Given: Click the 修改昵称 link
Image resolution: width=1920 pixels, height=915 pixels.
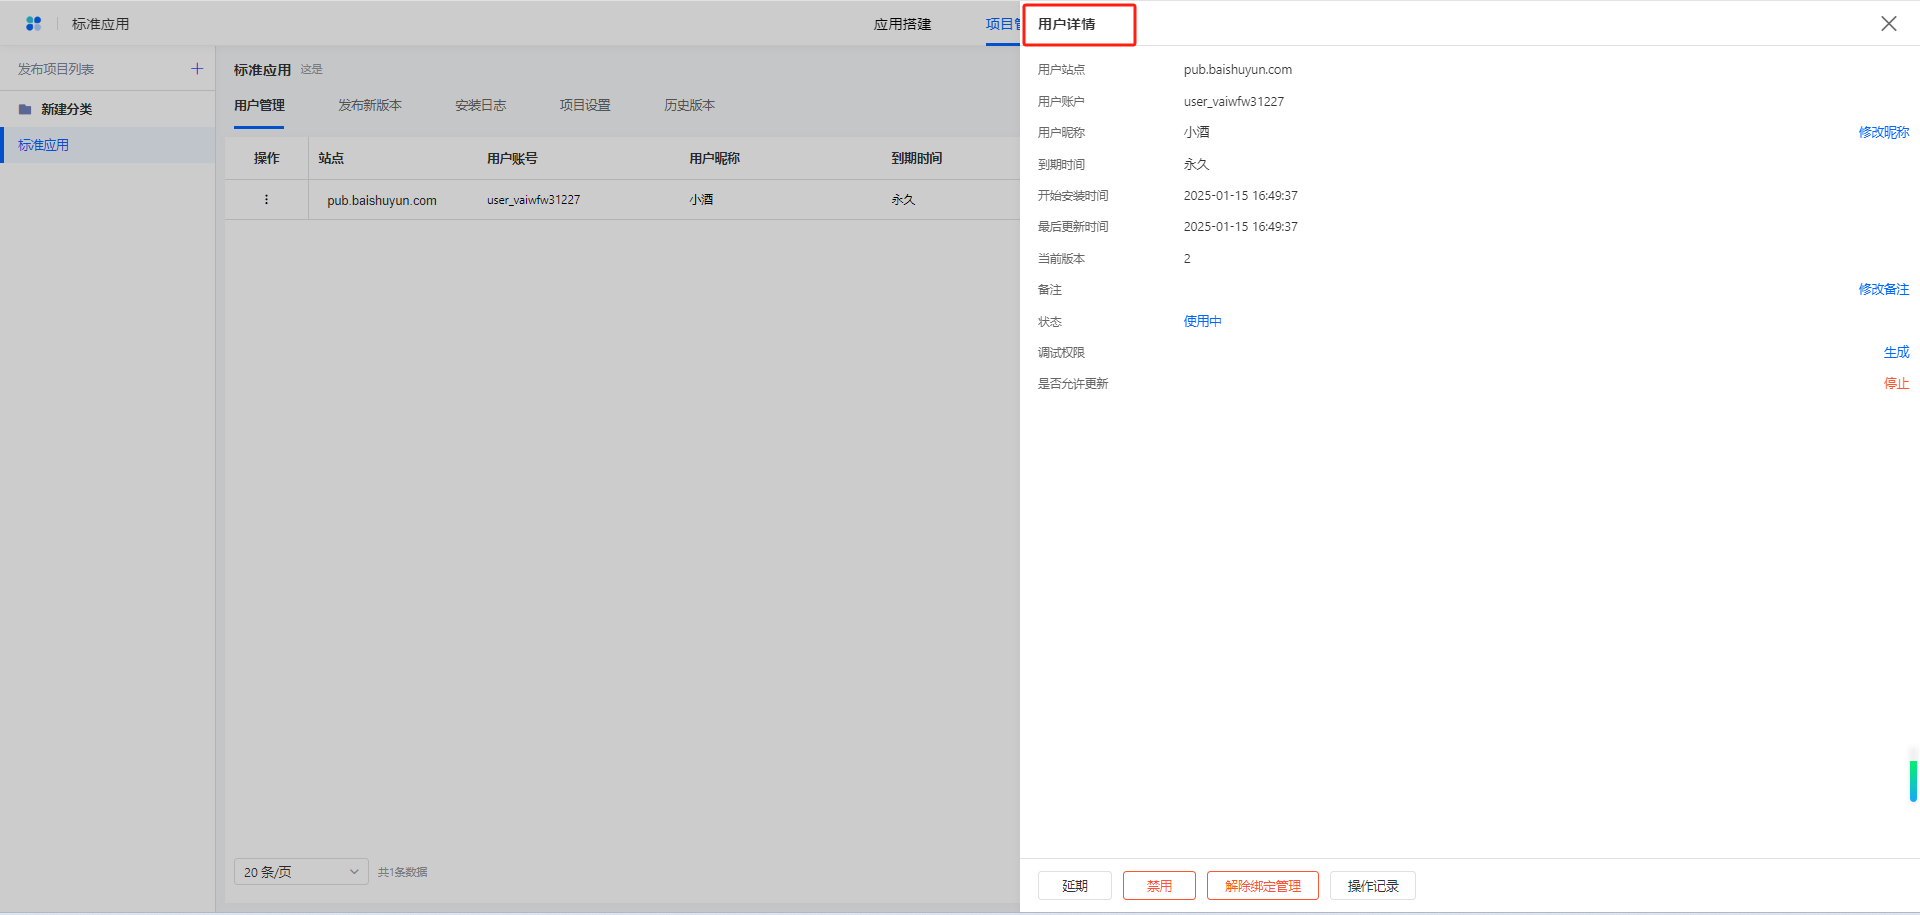Looking at the screenshot, I should tap(1883, 132).
